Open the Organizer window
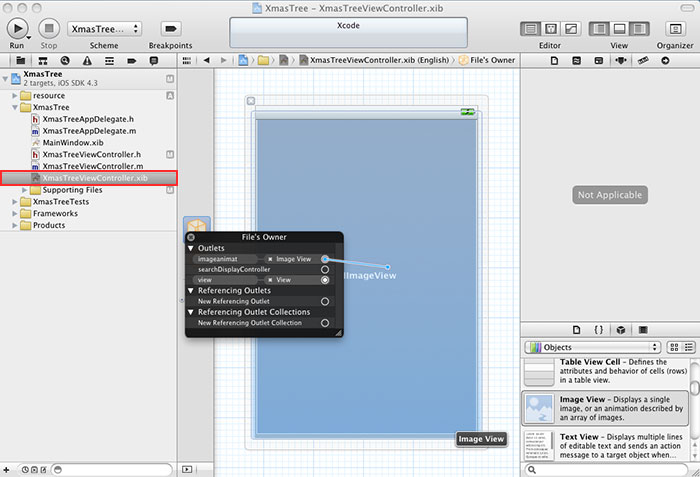700x477 pixels. click(675, 29)
